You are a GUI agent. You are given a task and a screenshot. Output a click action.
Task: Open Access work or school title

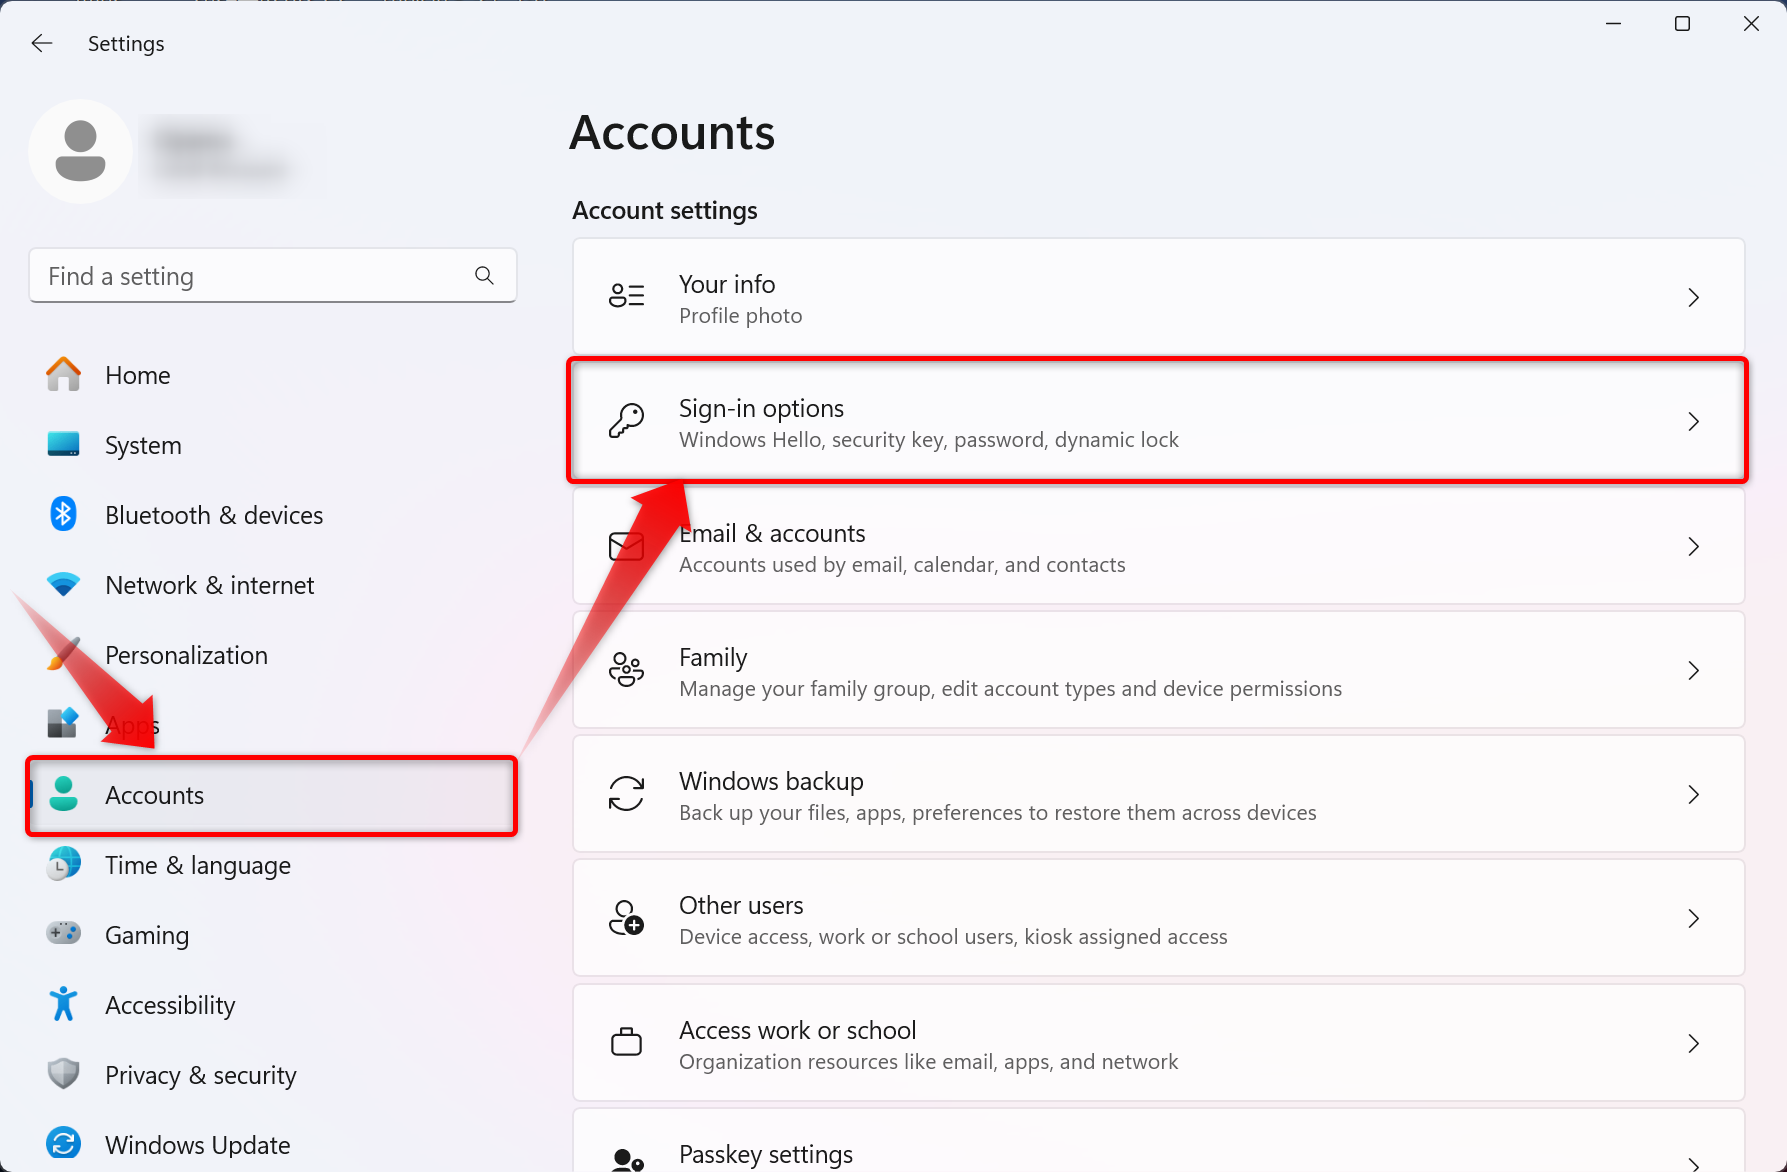(797, 1030)
